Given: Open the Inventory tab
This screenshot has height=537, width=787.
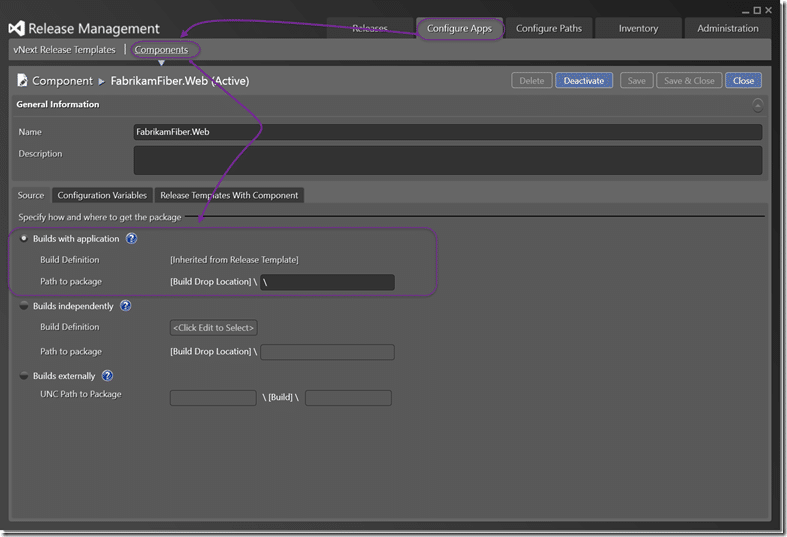Looking at the screenshot, I should [x=638, y=28].
